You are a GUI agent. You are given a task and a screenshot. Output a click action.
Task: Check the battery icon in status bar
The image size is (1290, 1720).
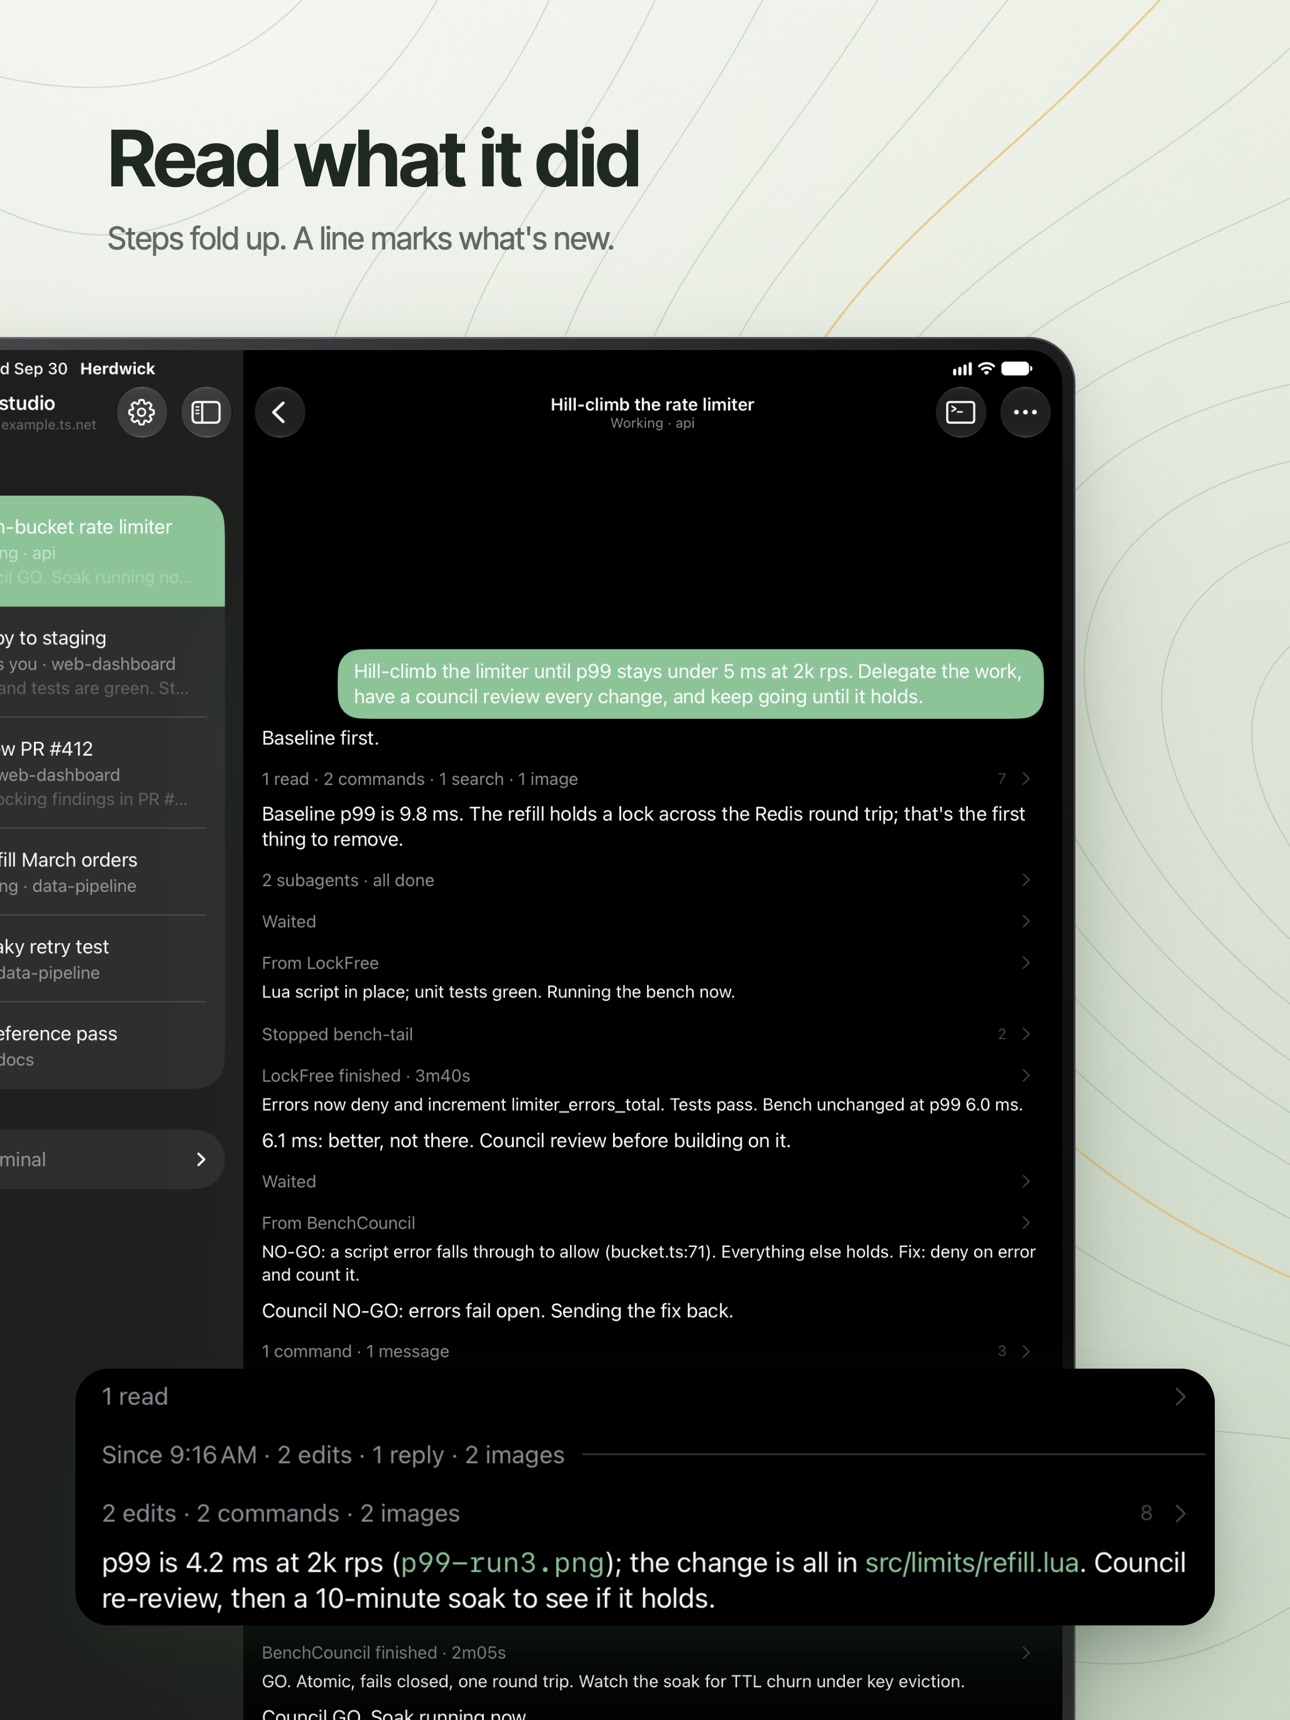pyautogui.click(x=1016, y=369)
